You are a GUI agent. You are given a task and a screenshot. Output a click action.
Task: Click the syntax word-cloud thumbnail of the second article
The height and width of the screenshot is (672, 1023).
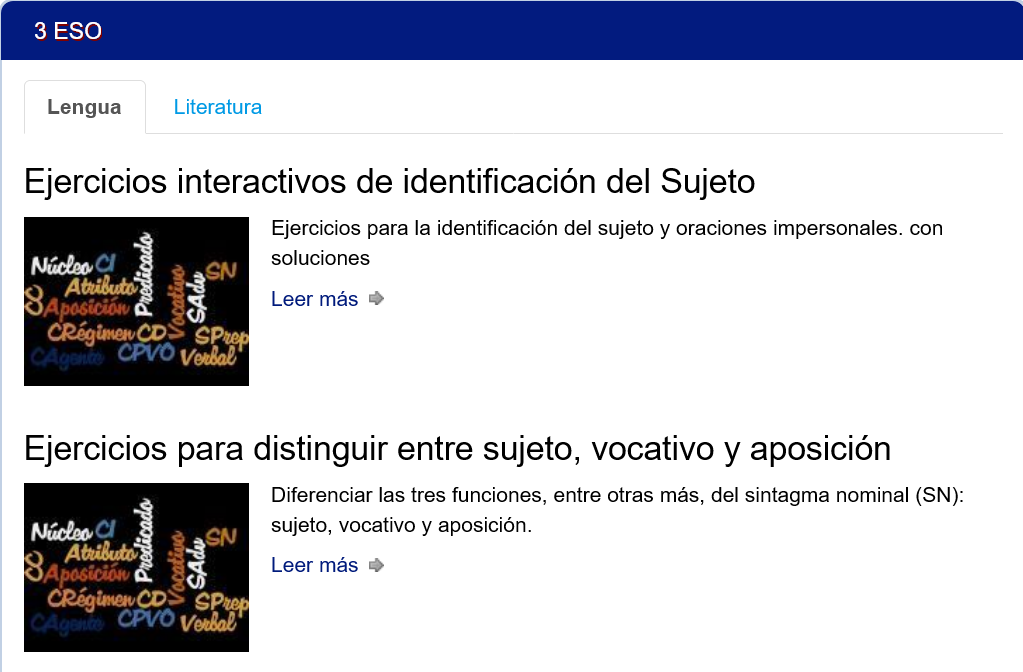click(136, 567)
